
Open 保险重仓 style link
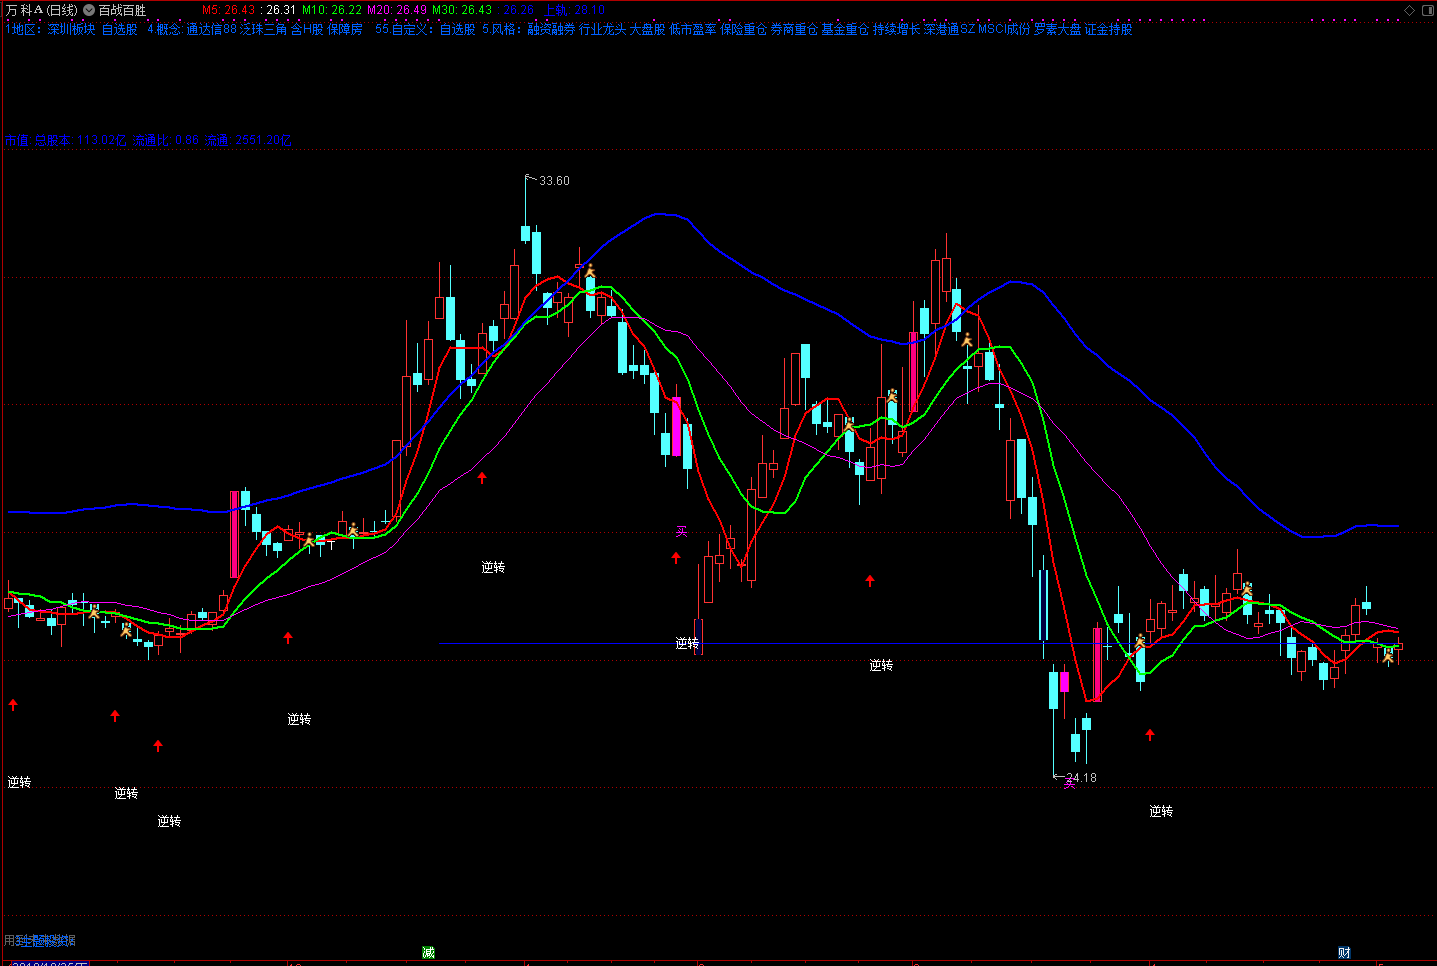743,30
